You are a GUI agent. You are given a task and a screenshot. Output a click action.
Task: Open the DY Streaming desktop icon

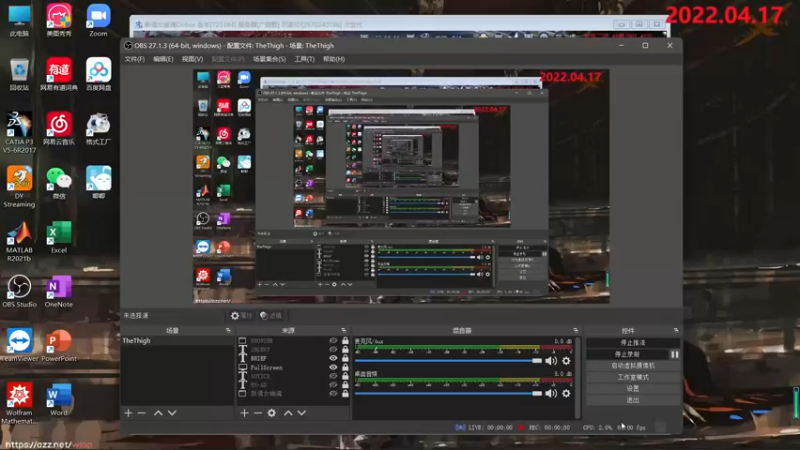pos(19,187)
